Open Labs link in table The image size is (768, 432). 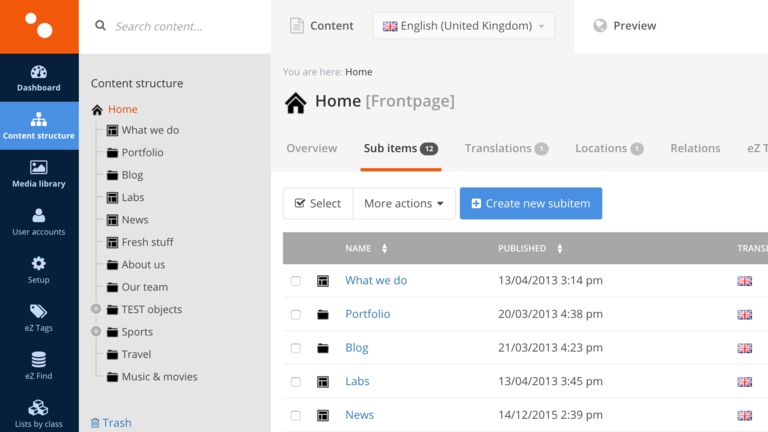pos(357,381)
